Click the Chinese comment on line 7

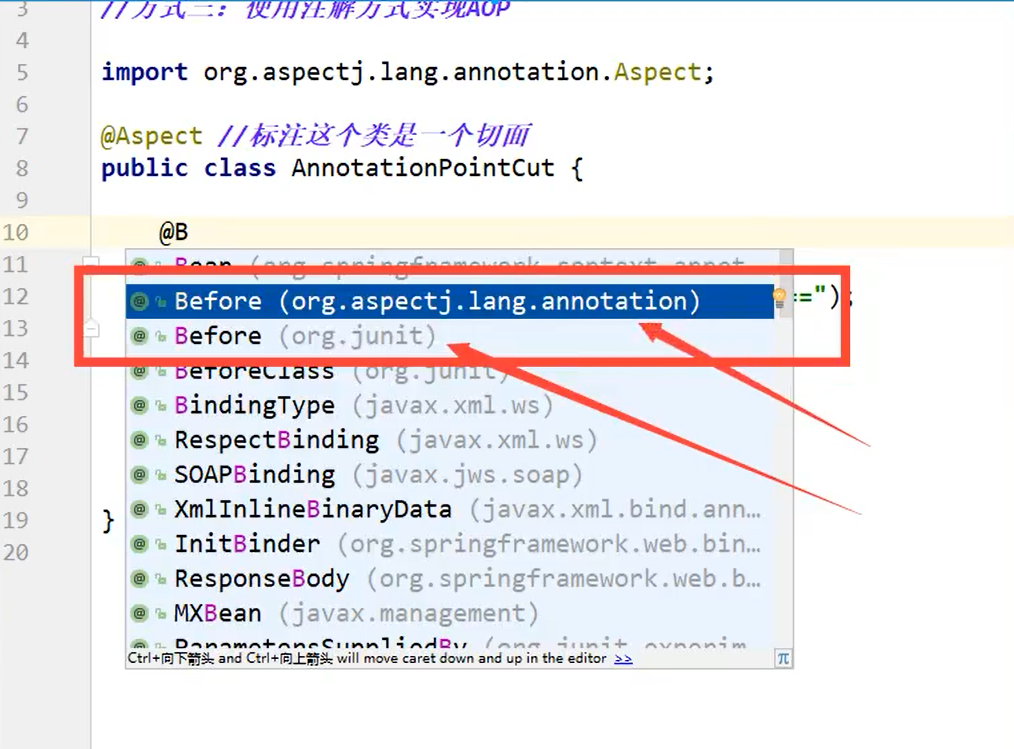tap(374, 136)
